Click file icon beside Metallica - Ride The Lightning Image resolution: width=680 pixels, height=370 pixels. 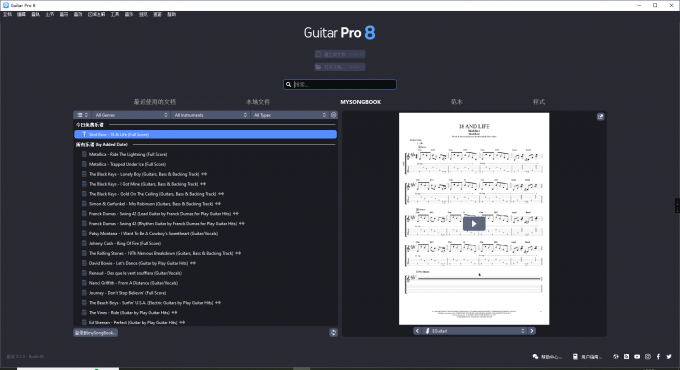click(84, 154)
